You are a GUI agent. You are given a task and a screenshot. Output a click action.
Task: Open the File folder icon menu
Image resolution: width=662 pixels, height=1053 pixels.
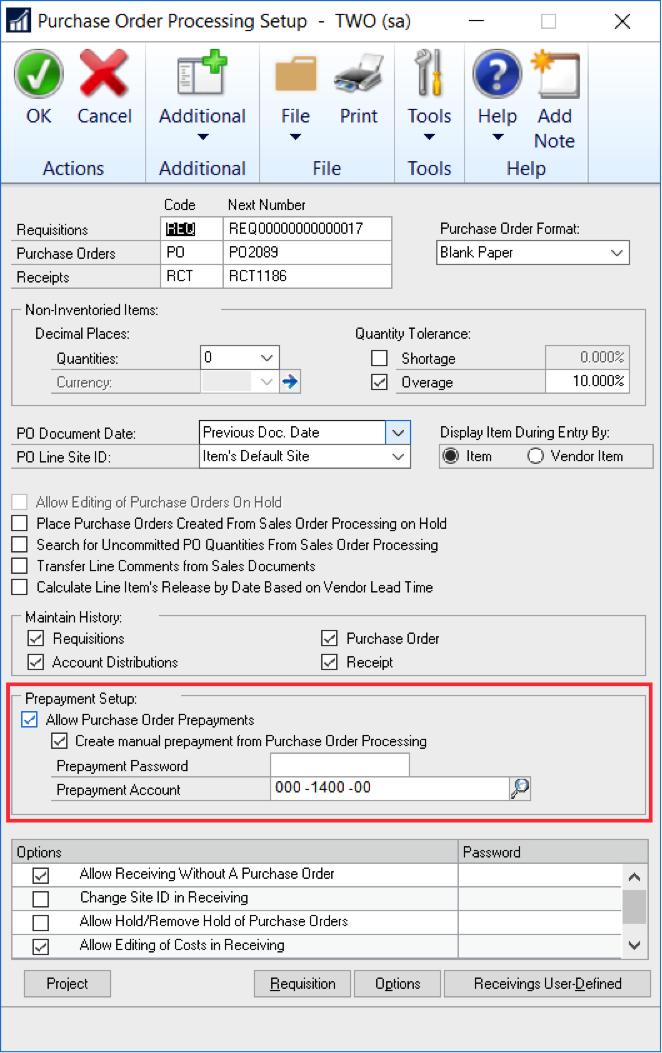click(x=295, y=76)
